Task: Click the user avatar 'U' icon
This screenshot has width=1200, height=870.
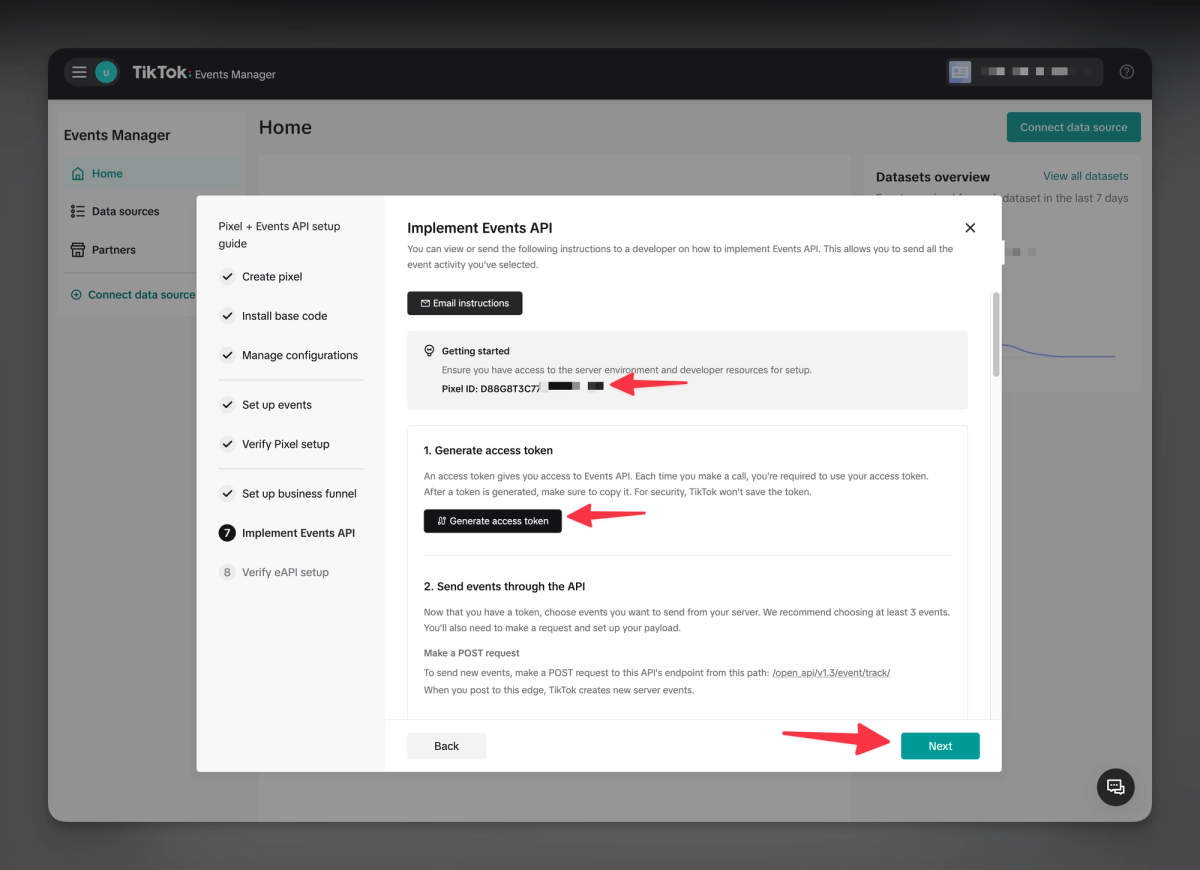Action: coord(106,72)
